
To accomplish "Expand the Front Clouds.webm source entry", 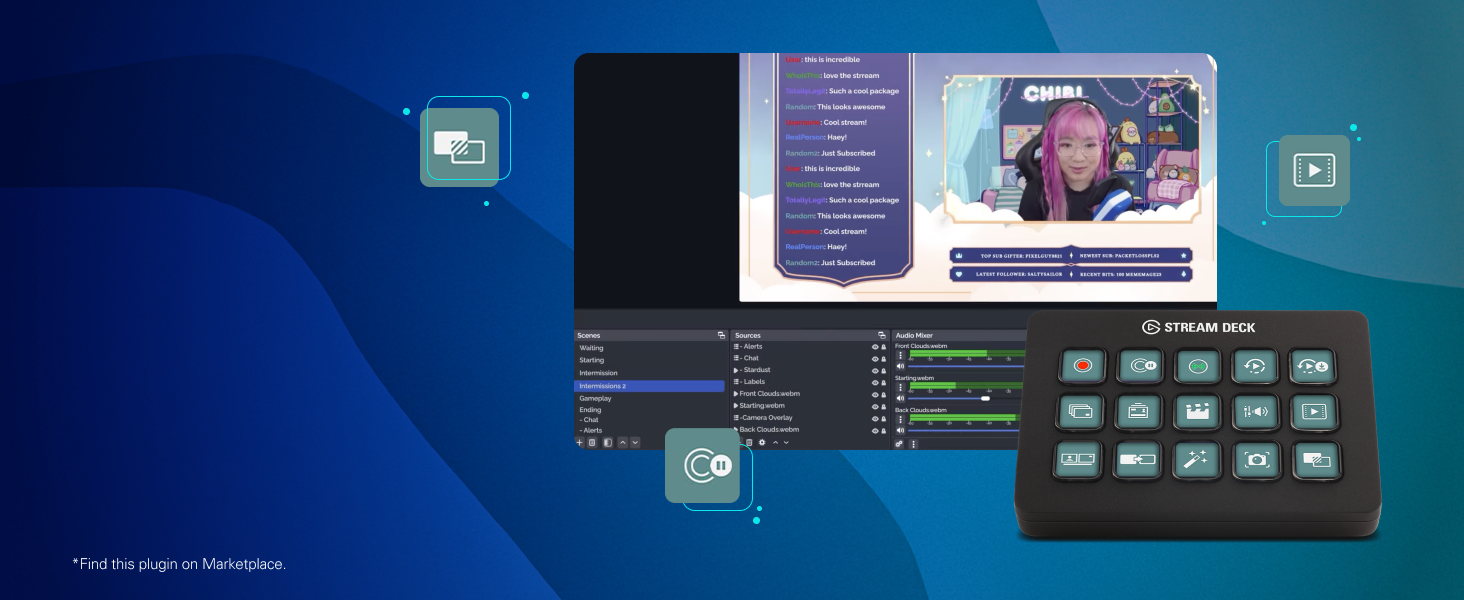I will 737,394.
